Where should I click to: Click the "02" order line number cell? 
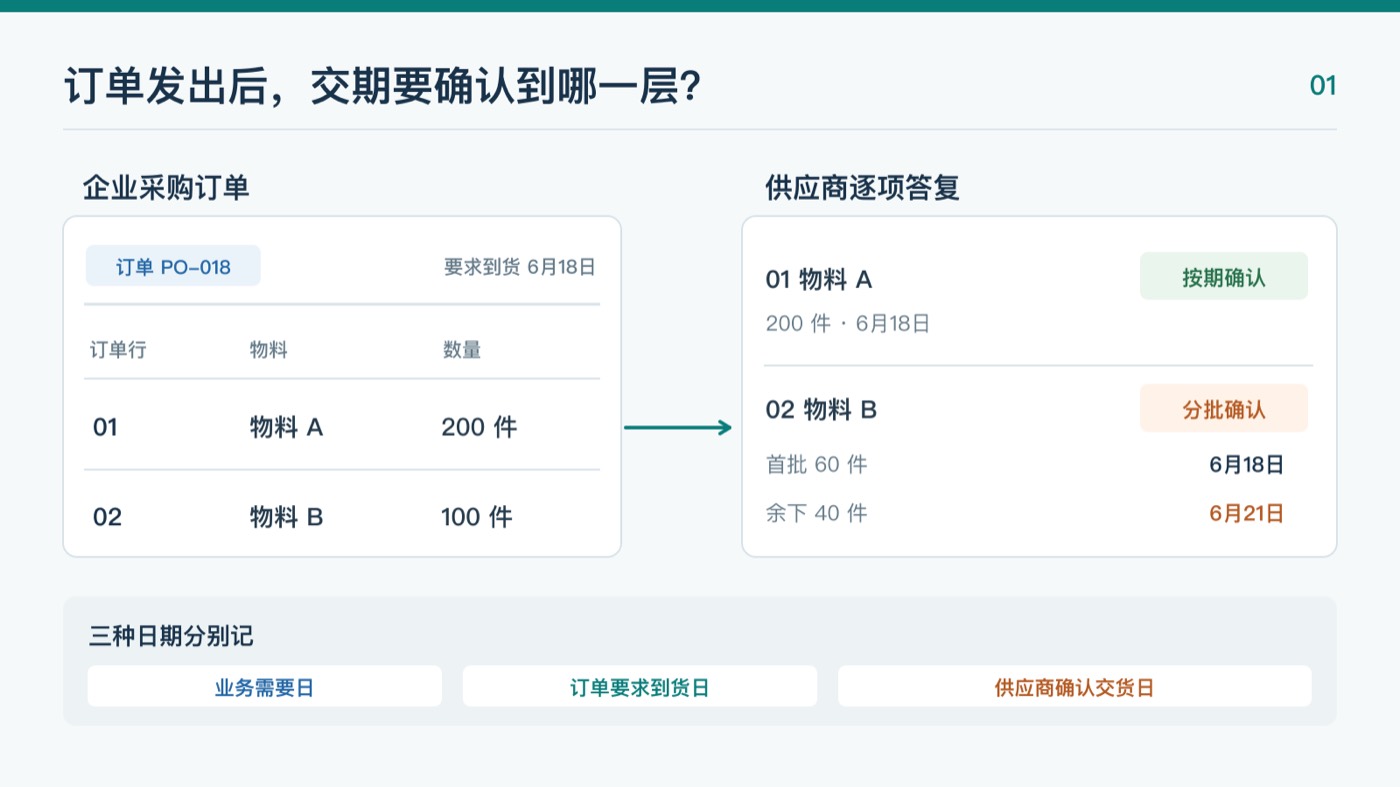tap(107, 517)
